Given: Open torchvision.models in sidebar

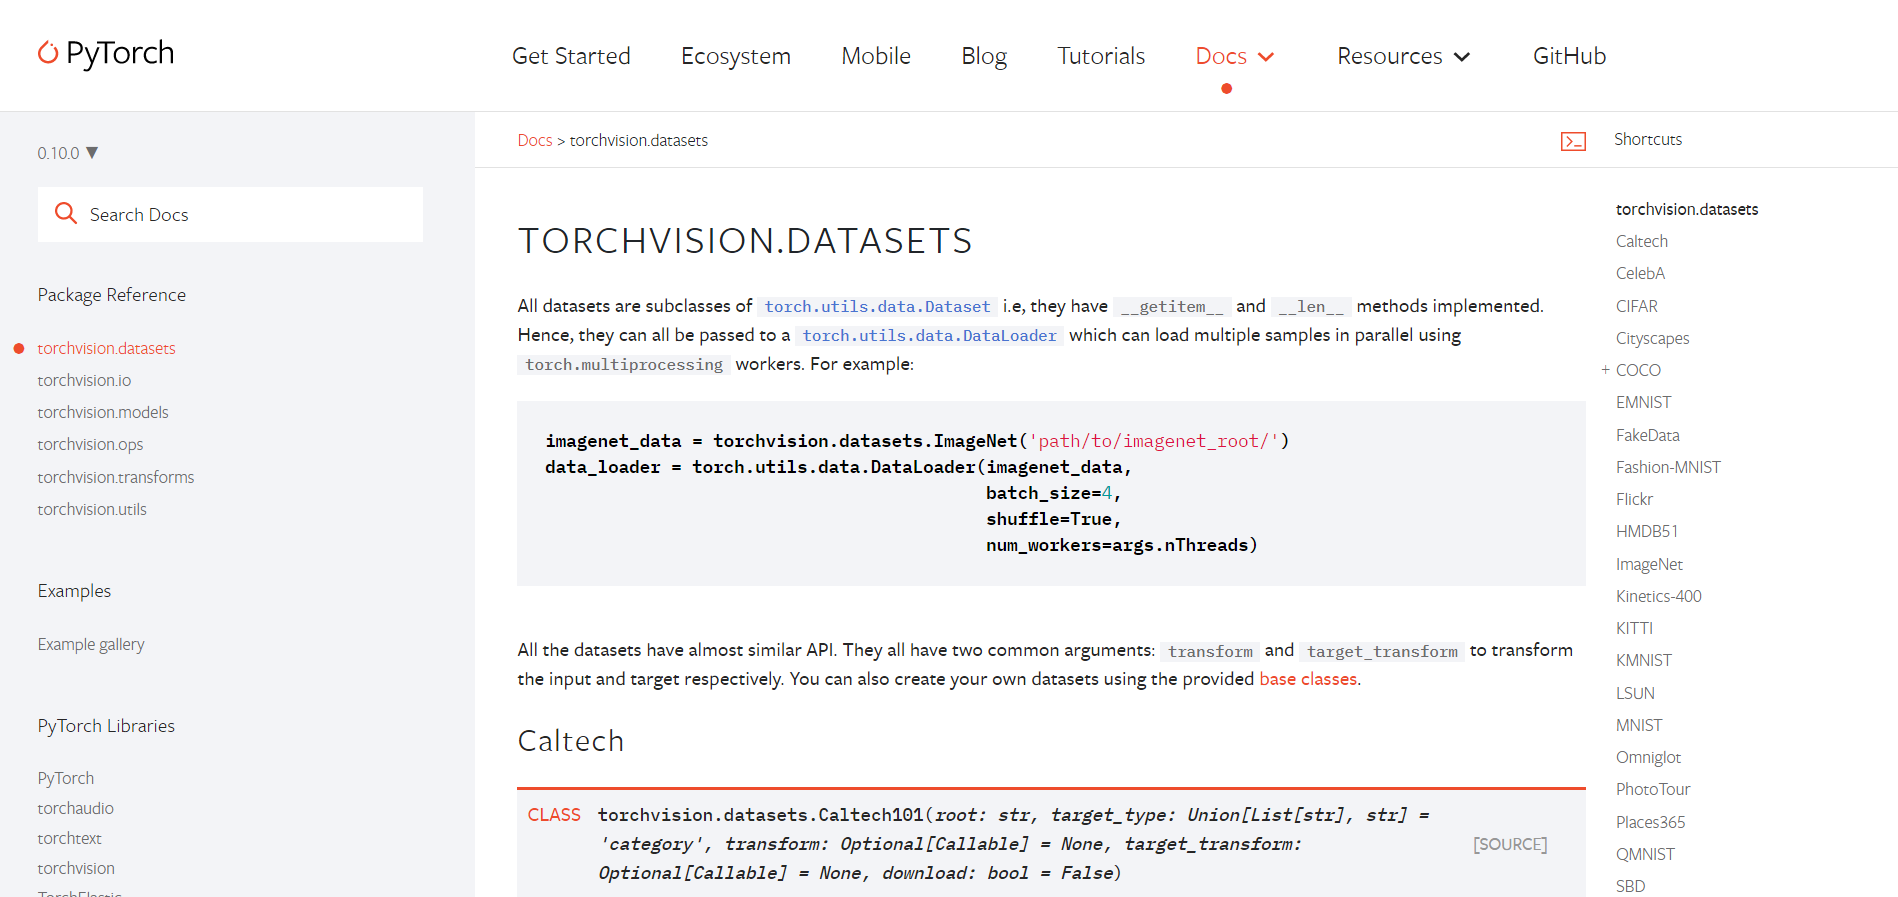Looking at the screenshot, I should tap(103, 412).
